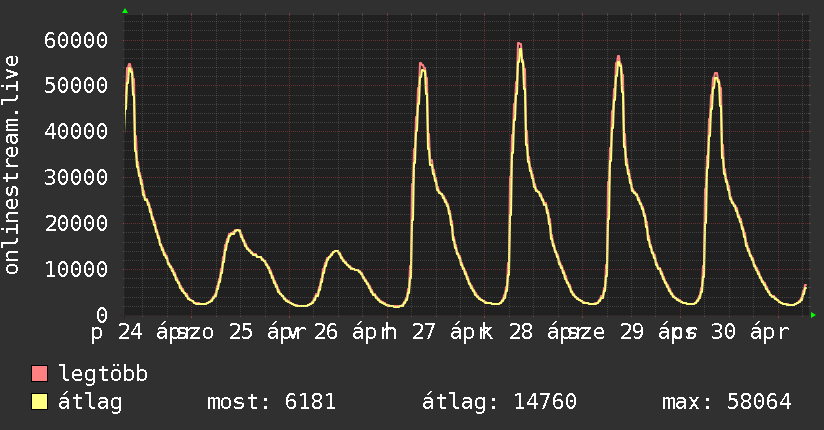The image size is (824, 430).
Task: Click the 10000 y-axis label
Action: click(x=76, y=269)
